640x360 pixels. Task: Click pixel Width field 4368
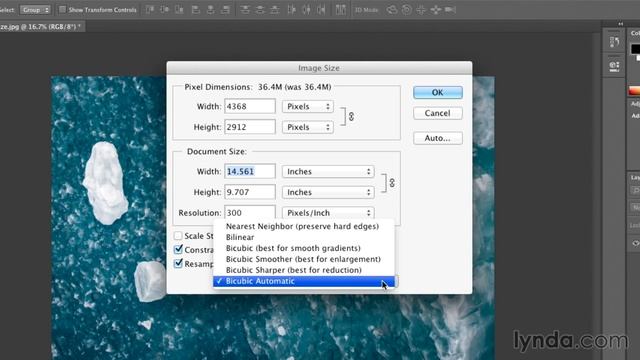coord(250,107)
